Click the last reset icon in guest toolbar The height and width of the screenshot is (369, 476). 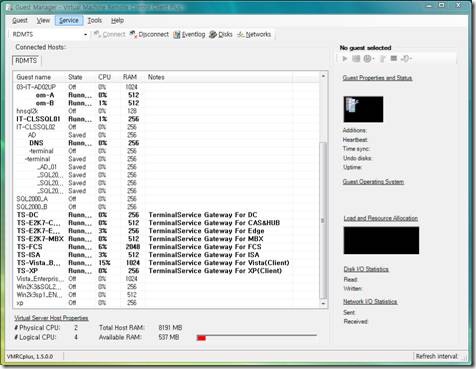[405, 59]
